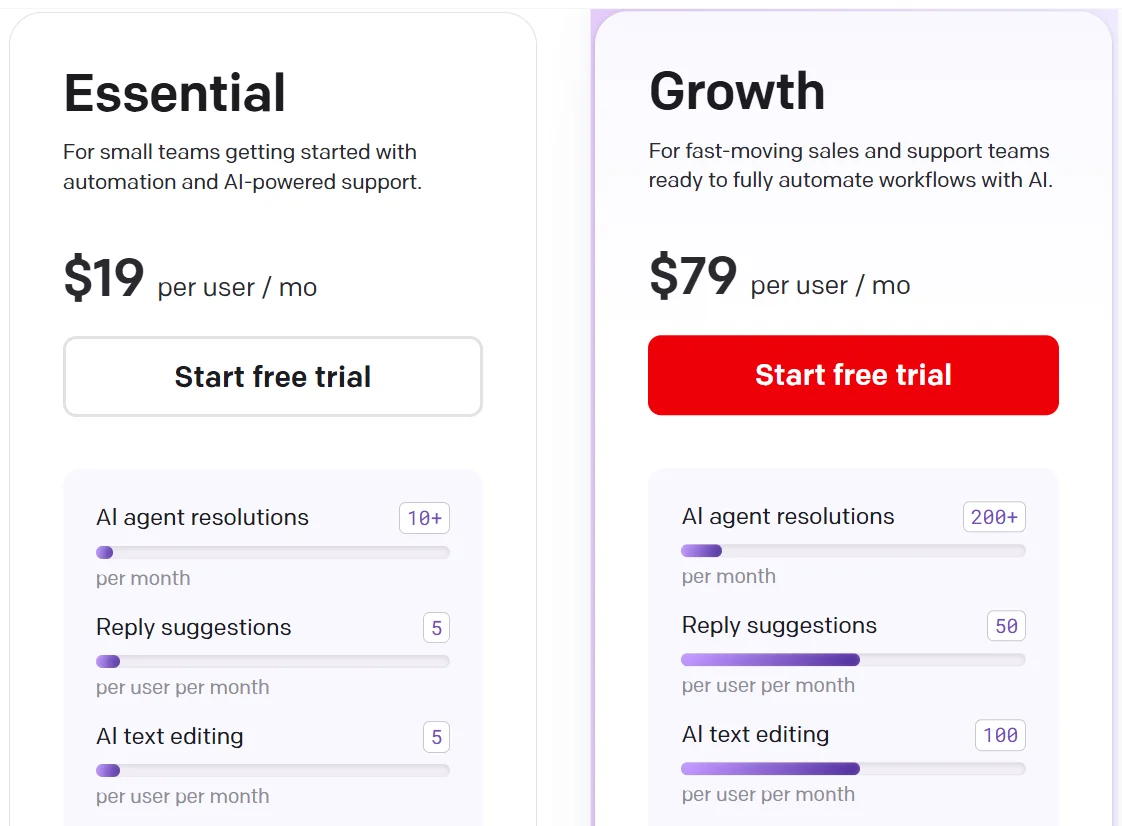Click the 100 AI text editing badge
Screen dimensions: 1122x826
(x=1000, y=735)
